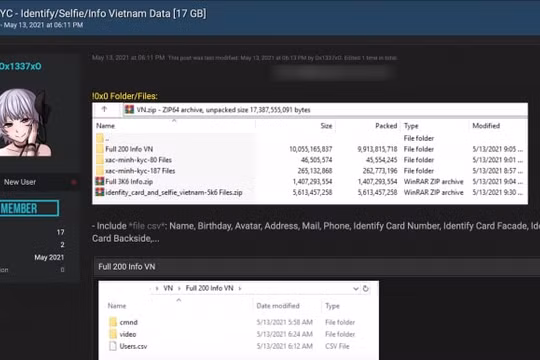Sort explorer files by Date modified column
This screenshot has height=360, width=540.
278,306
